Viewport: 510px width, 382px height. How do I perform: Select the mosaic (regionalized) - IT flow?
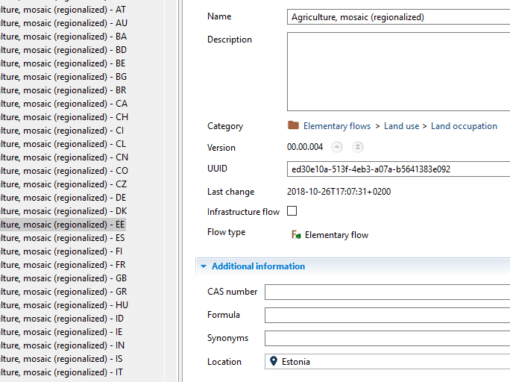(x=62, y=372)
